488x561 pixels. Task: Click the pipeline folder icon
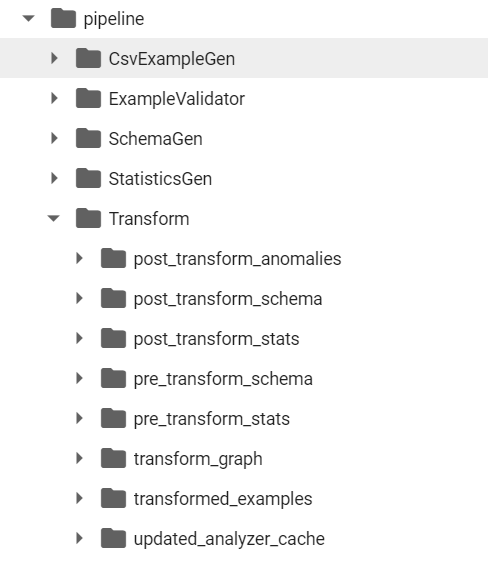point(63,18)
